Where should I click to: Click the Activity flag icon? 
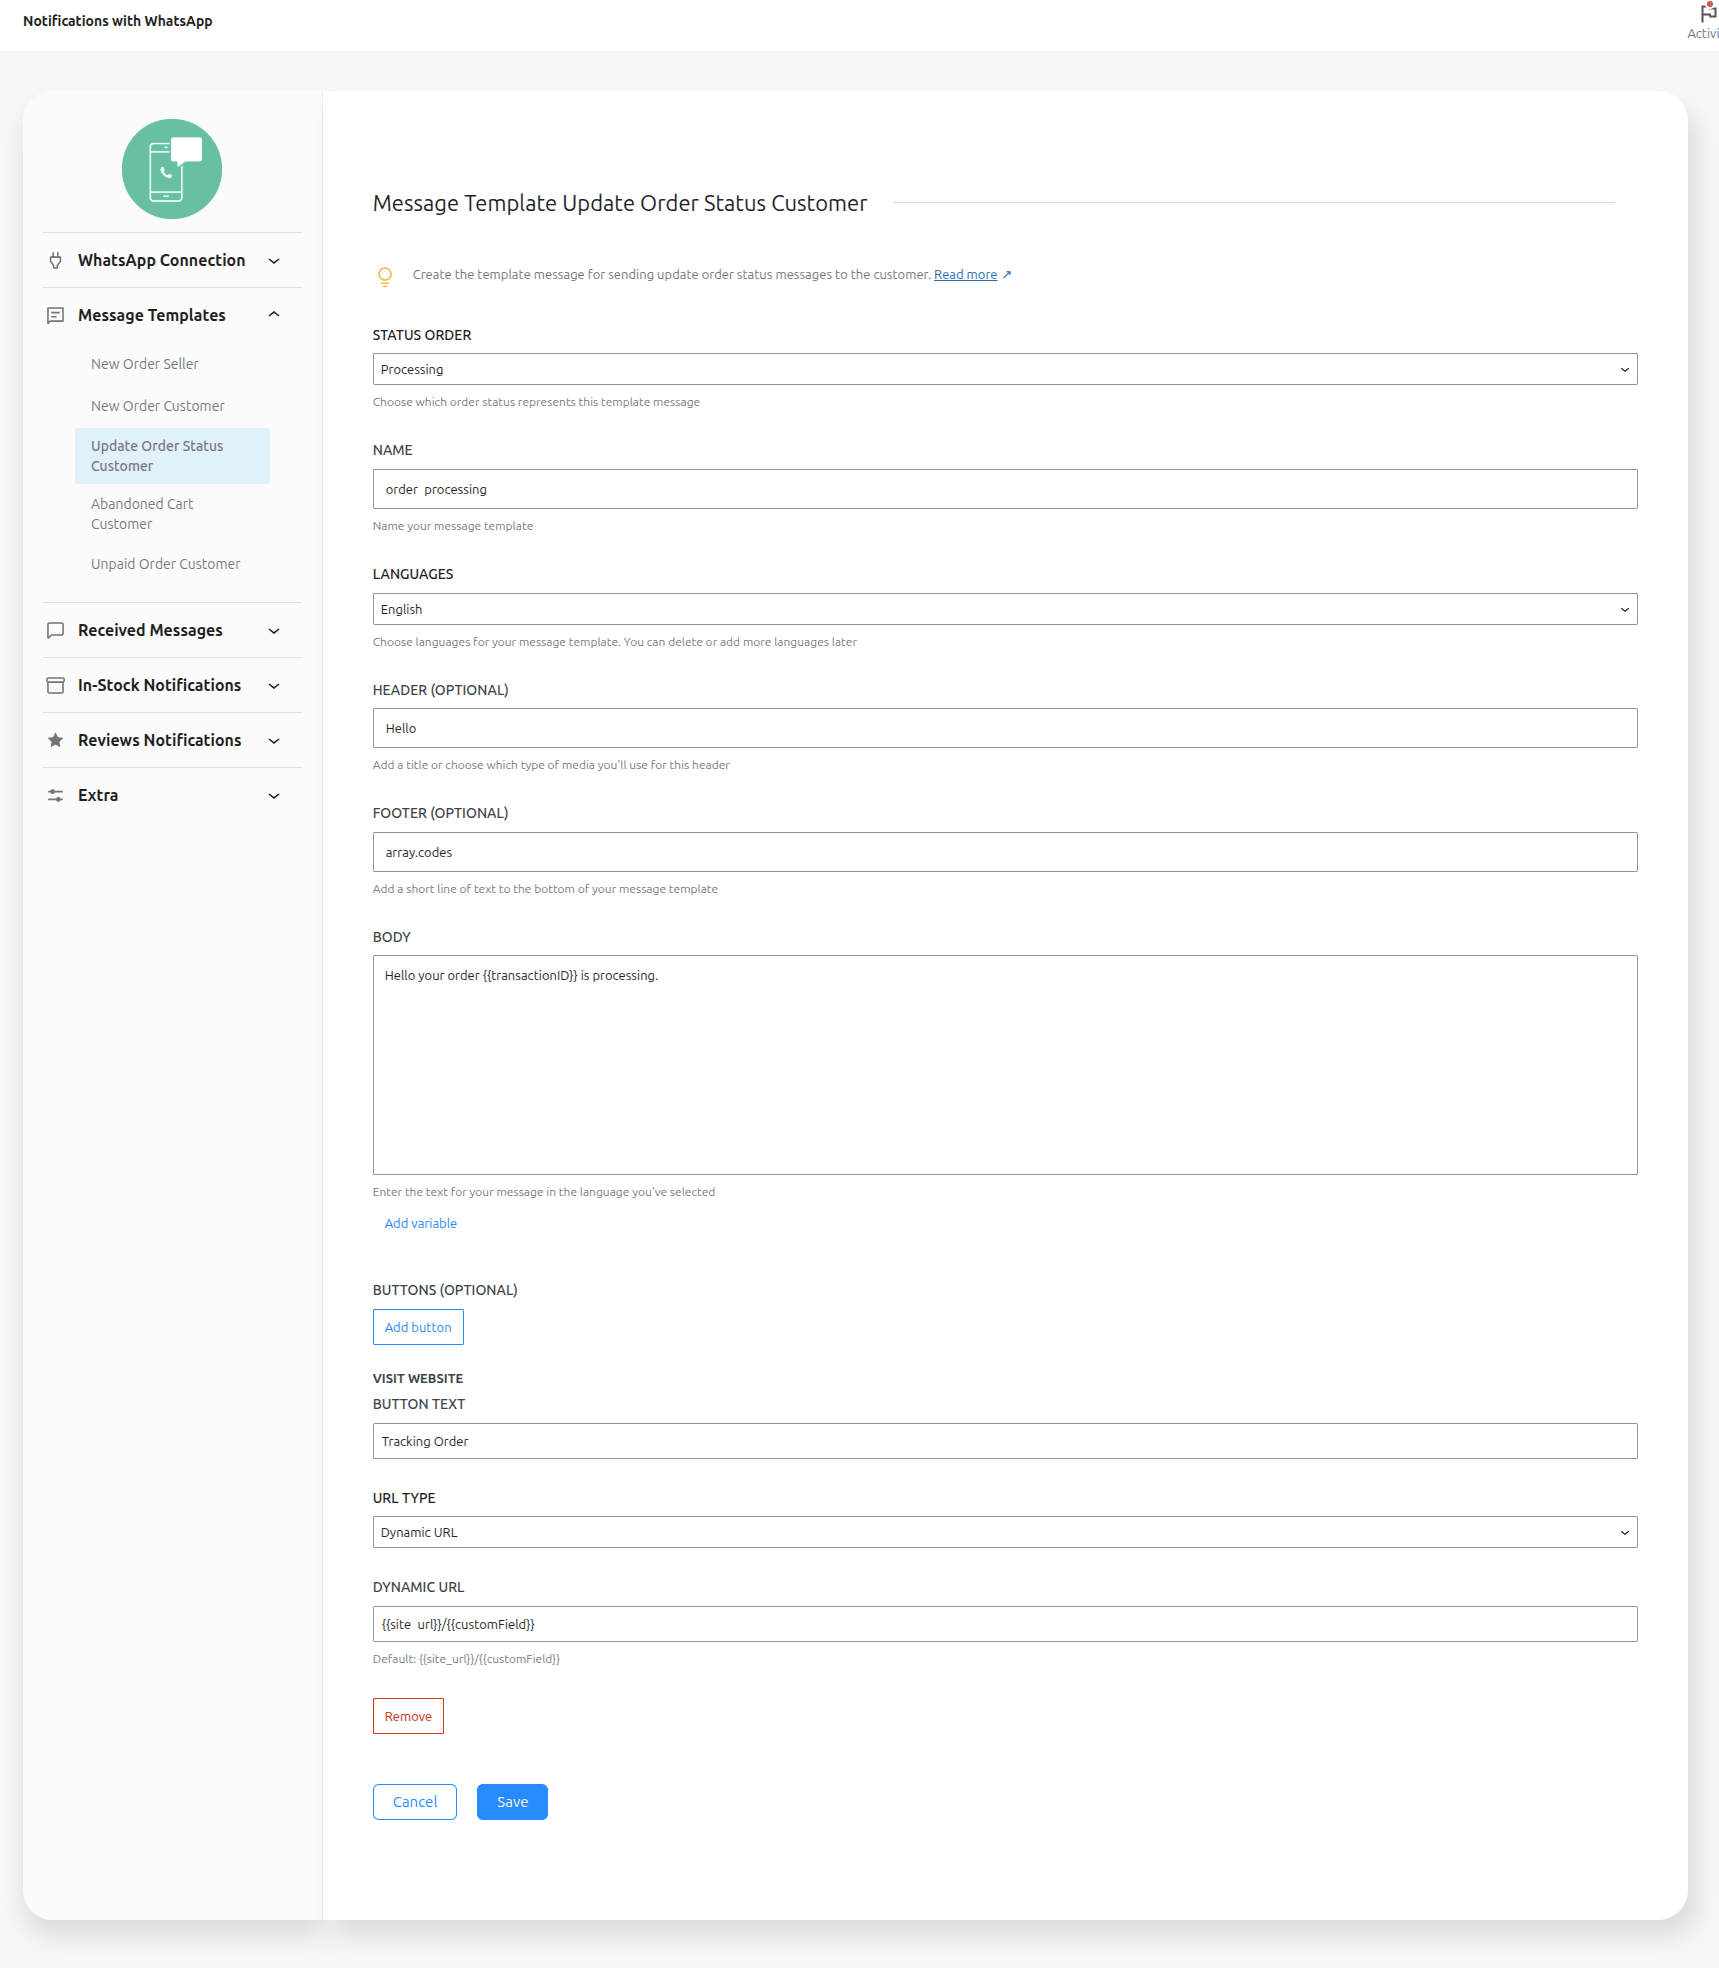tap(1706, 14)
